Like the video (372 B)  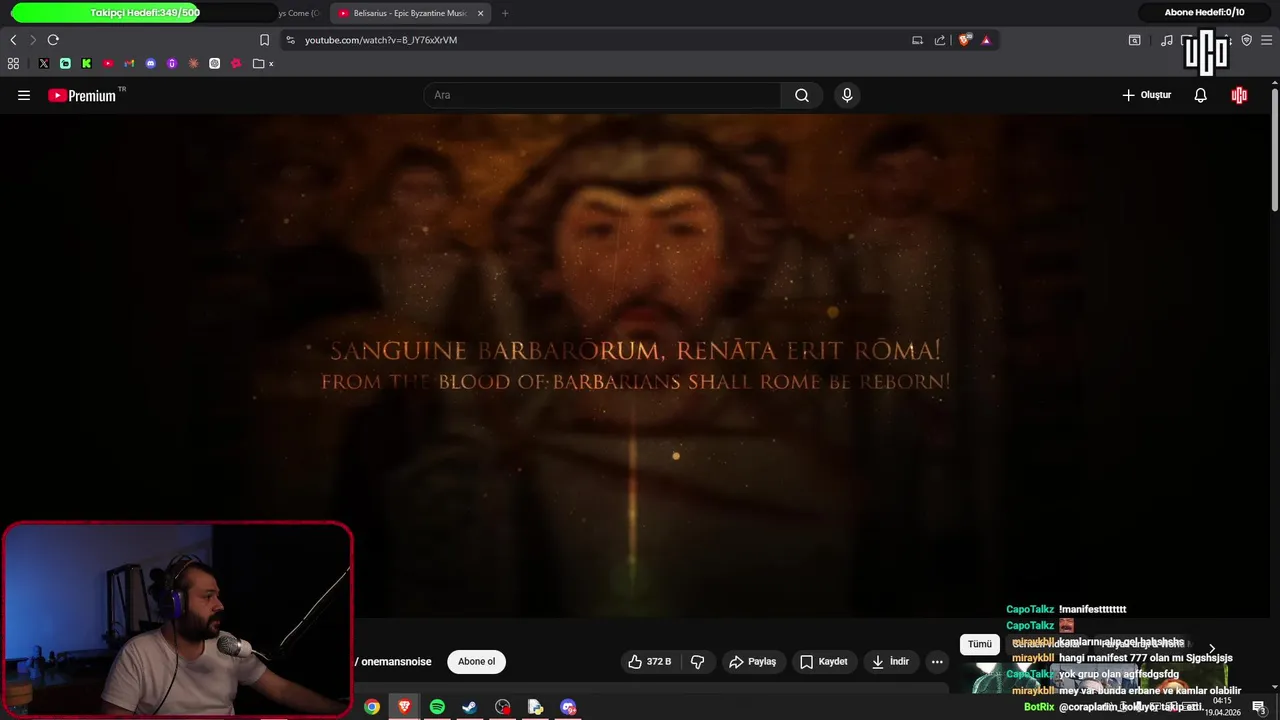pos(650,662)
